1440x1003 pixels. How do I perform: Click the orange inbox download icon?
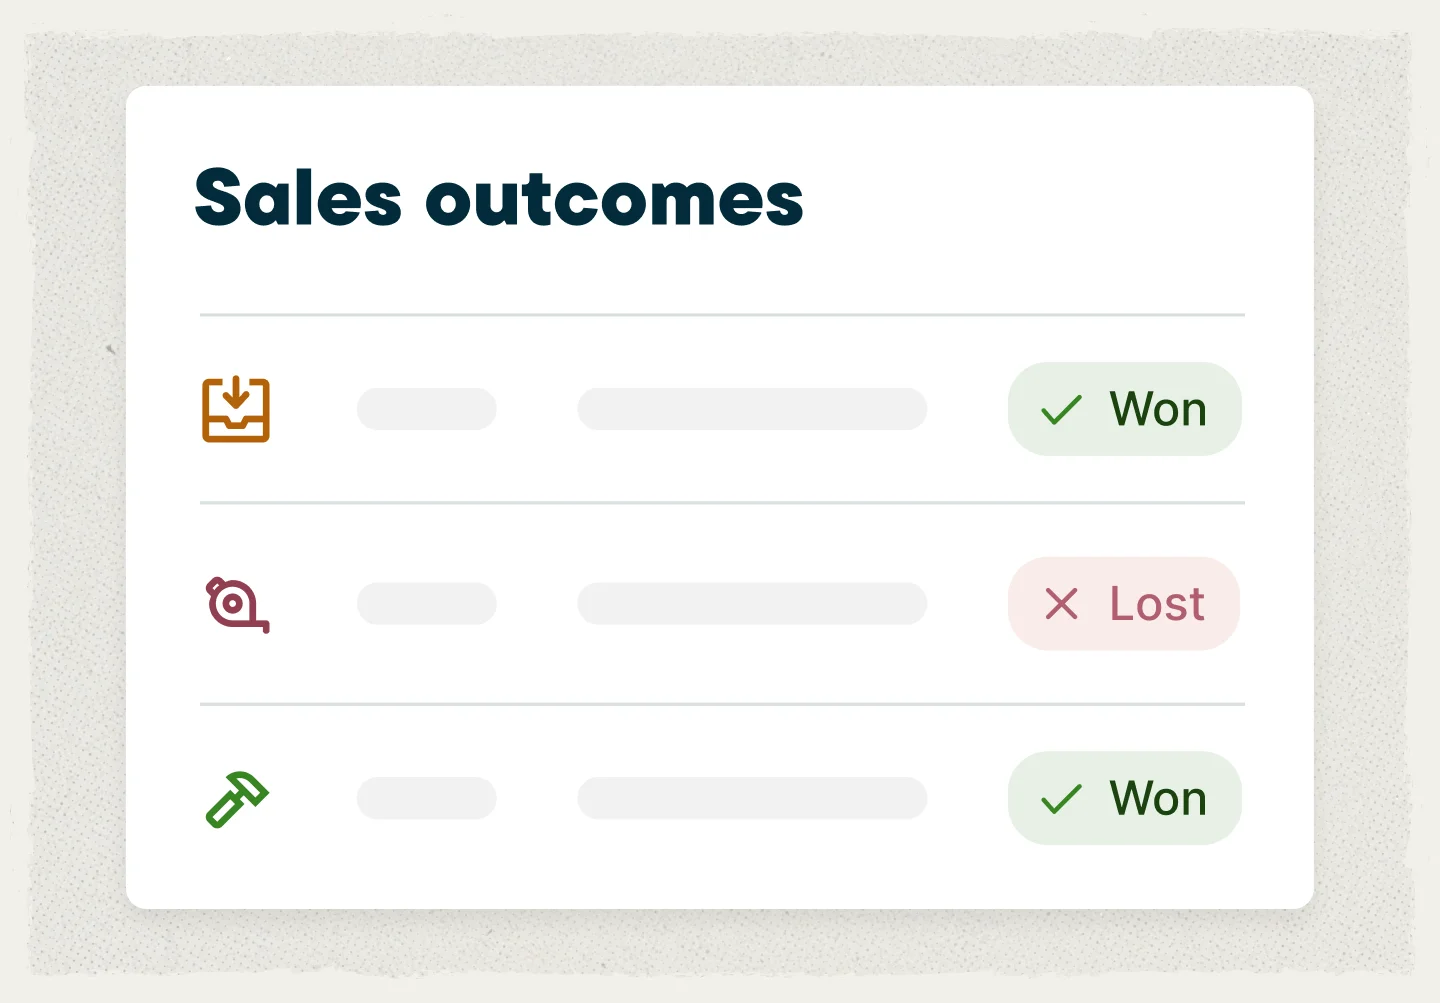click(236, 409)
